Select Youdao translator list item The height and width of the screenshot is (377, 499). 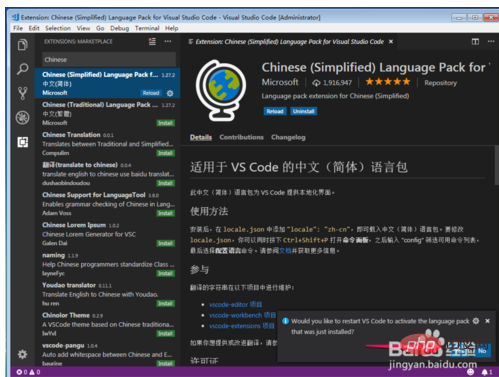107,294
